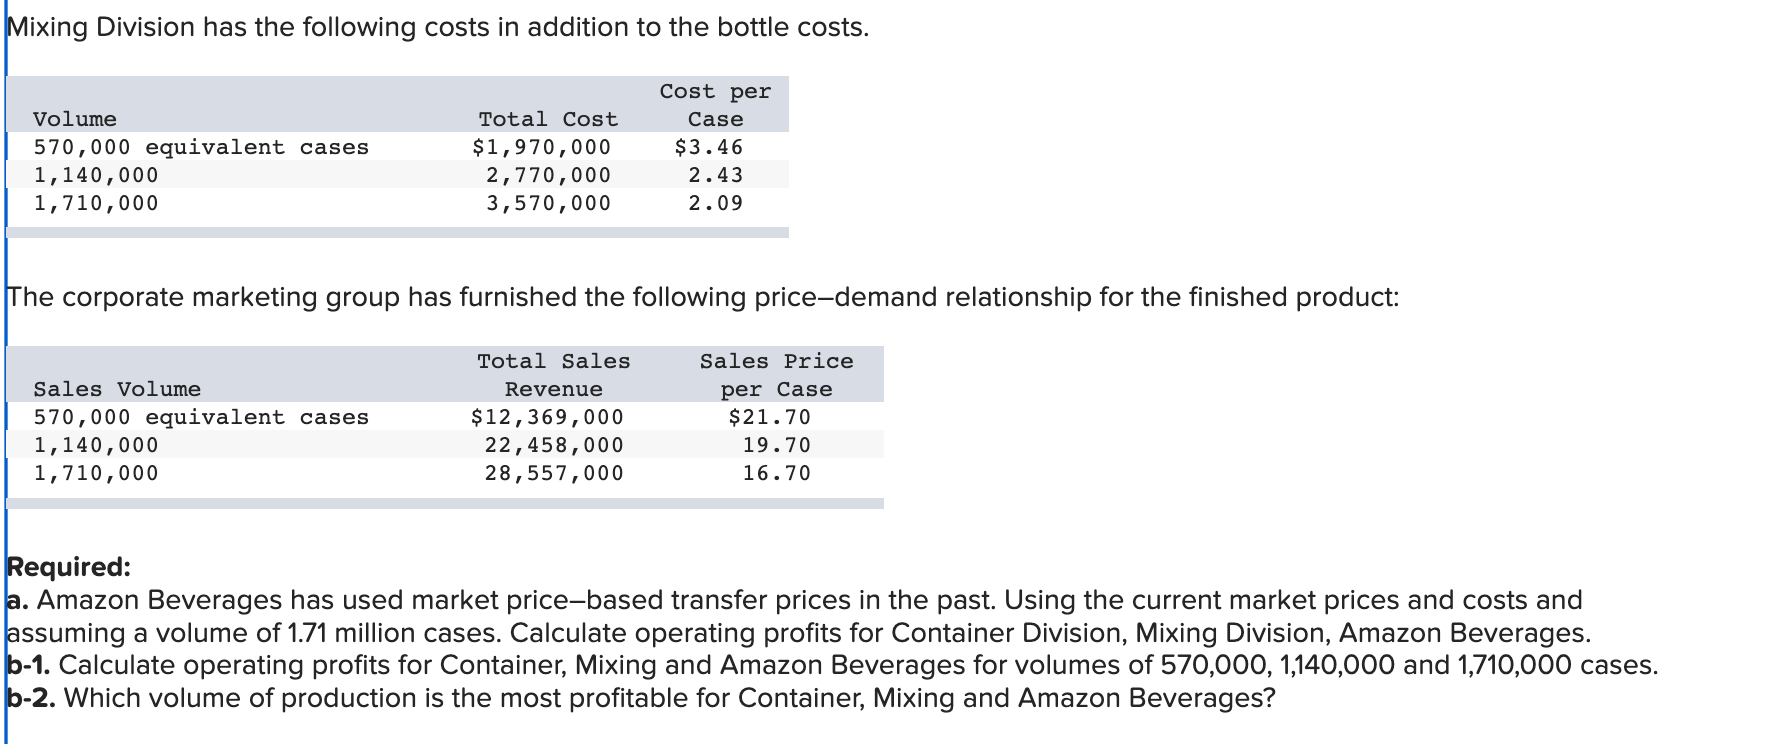Click the 16.70 sales price cell
The image size is (1790, 744).
776,473
